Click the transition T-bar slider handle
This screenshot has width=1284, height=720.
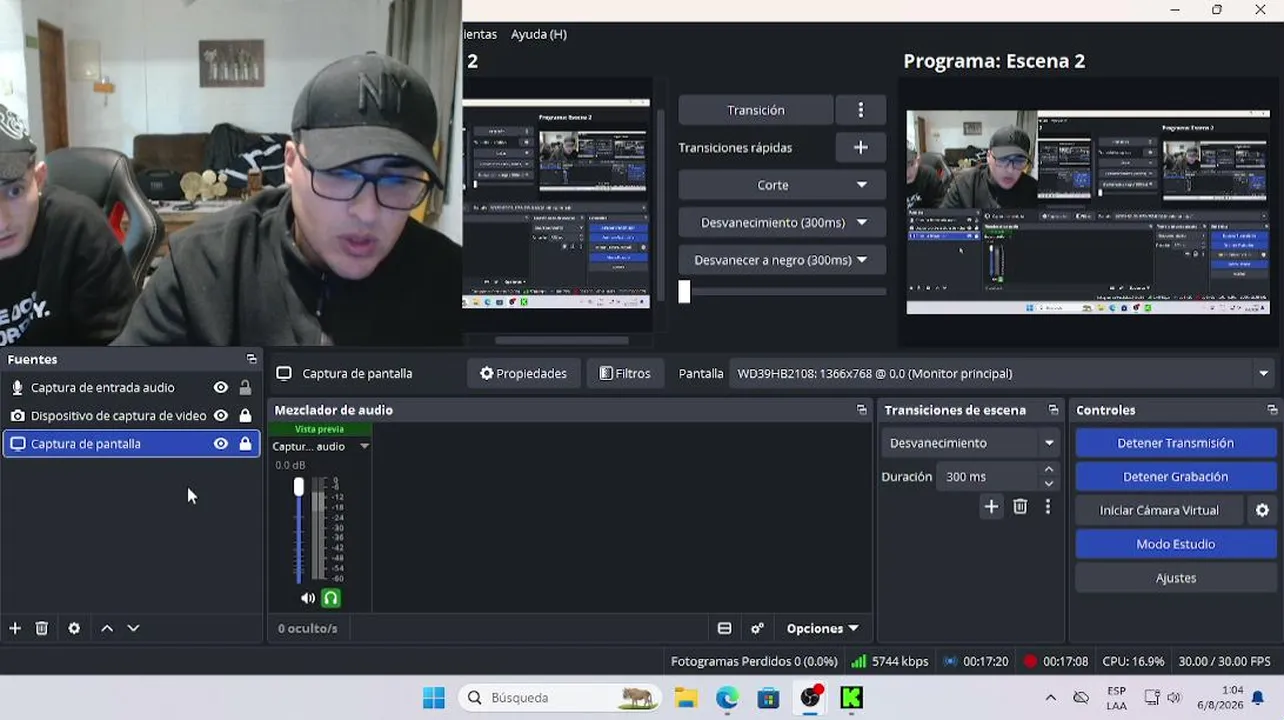click(x=684, y=291)
